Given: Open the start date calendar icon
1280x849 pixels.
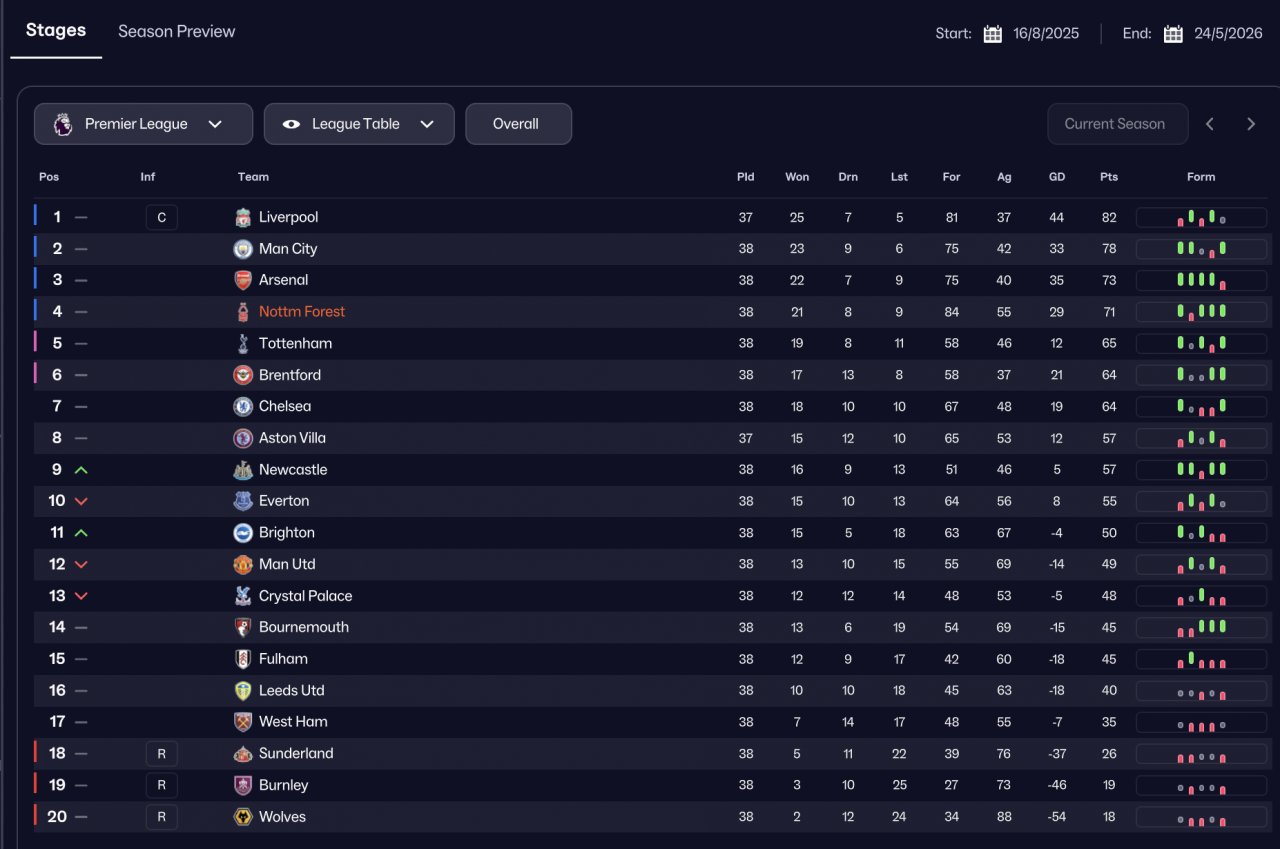Looking at the screenshot, I should tap(992, 34).
